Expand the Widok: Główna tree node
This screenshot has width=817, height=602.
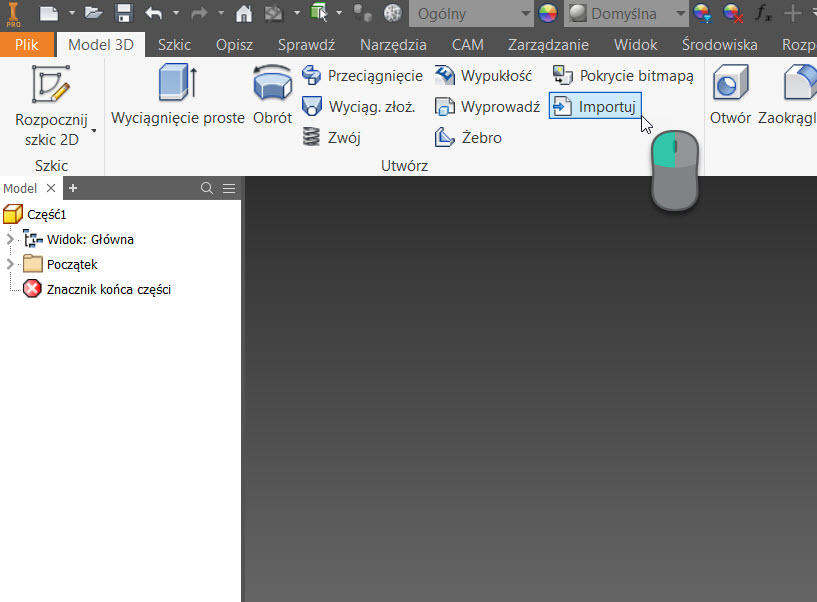pyautogui.click(x=11, y=240)
